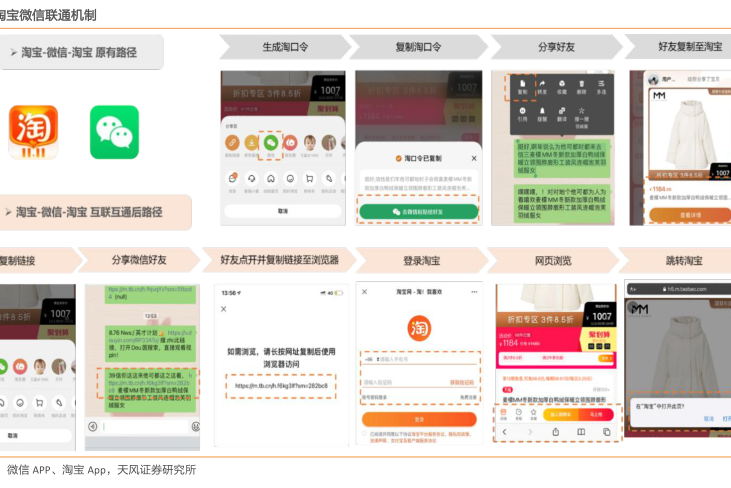Image resolution: width=731 pixels, height=488 pixels.
Task: Check the agreement checkbox below login button
Action: coord(366,434)
